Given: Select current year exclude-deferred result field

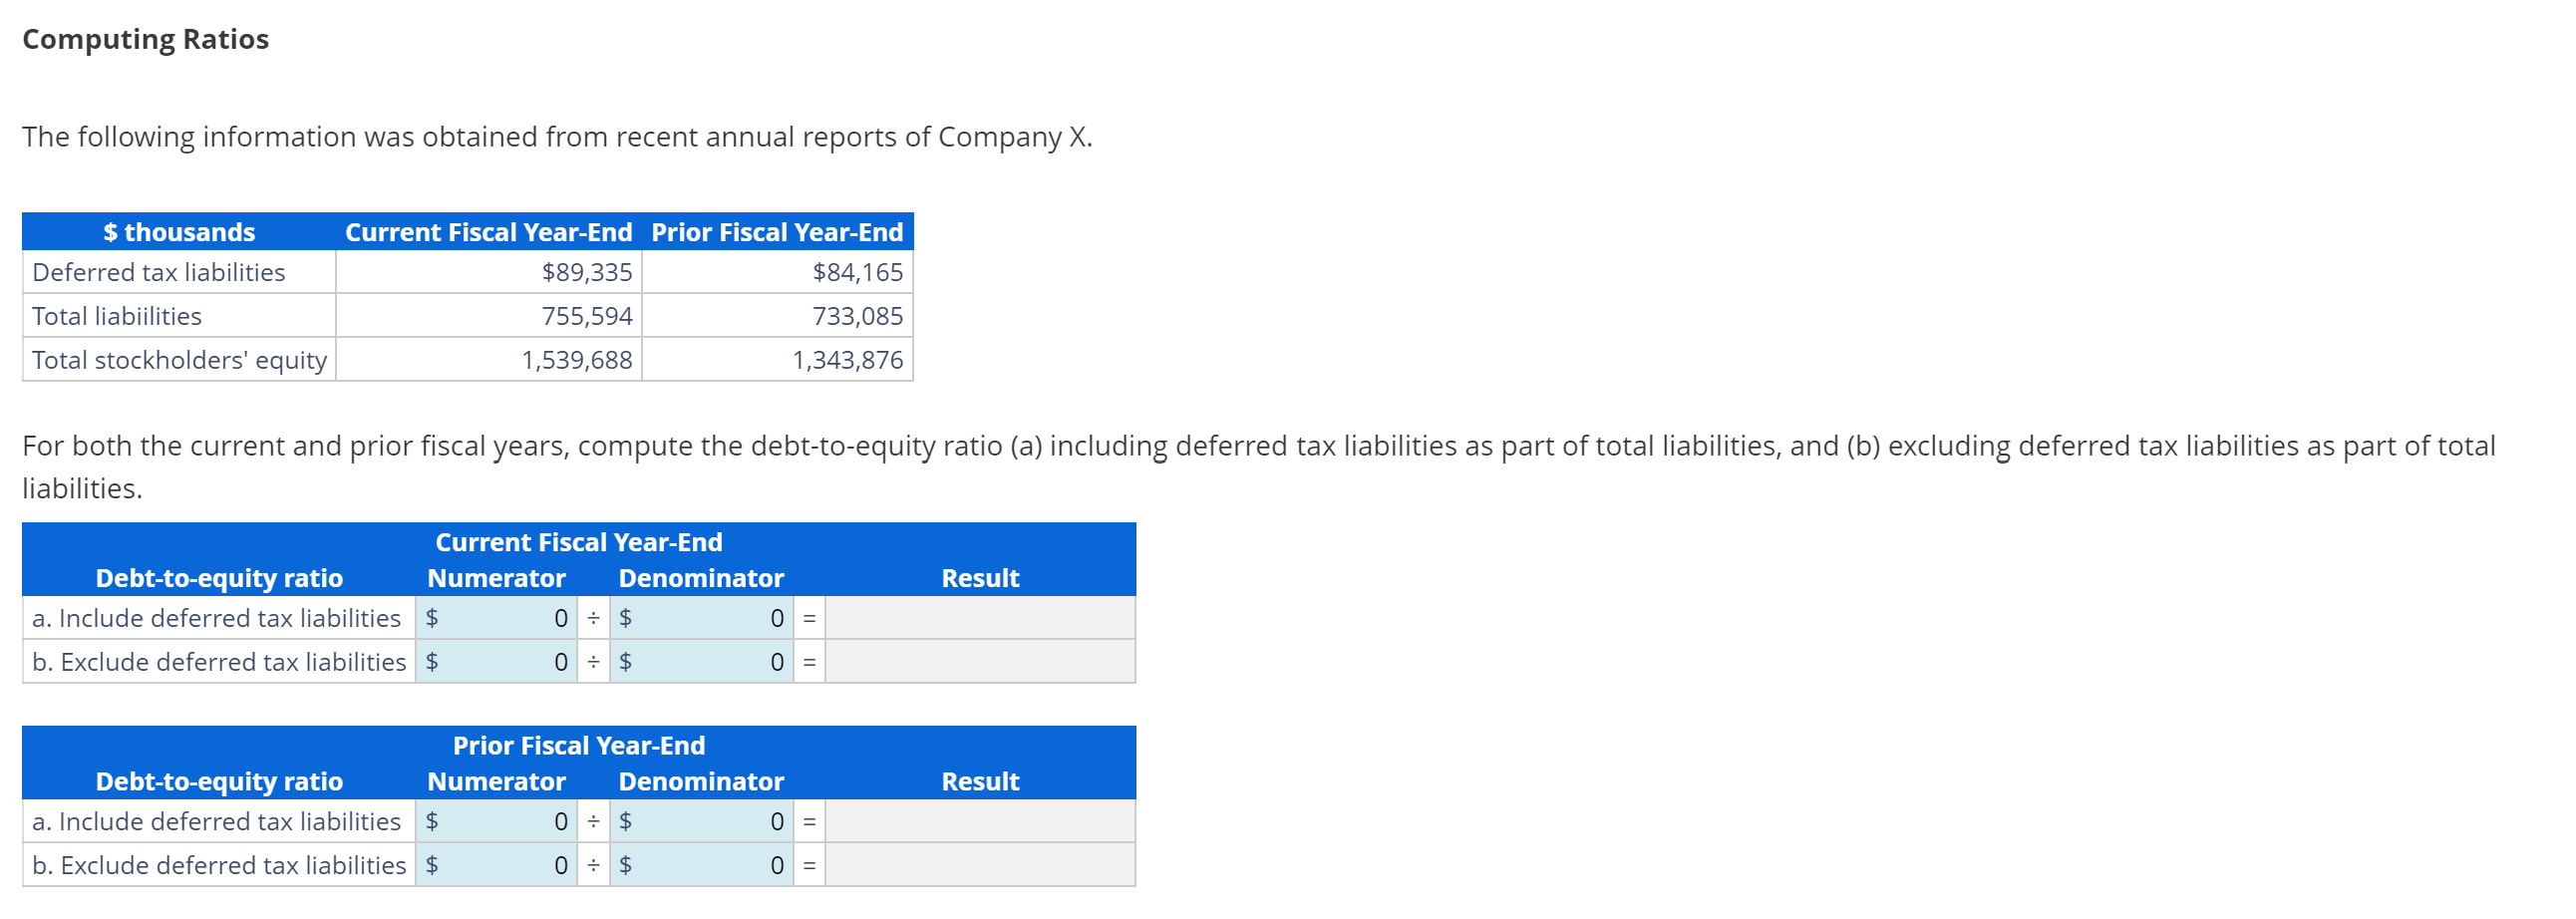Looking at the screenshot, I should tap(980, 662).
